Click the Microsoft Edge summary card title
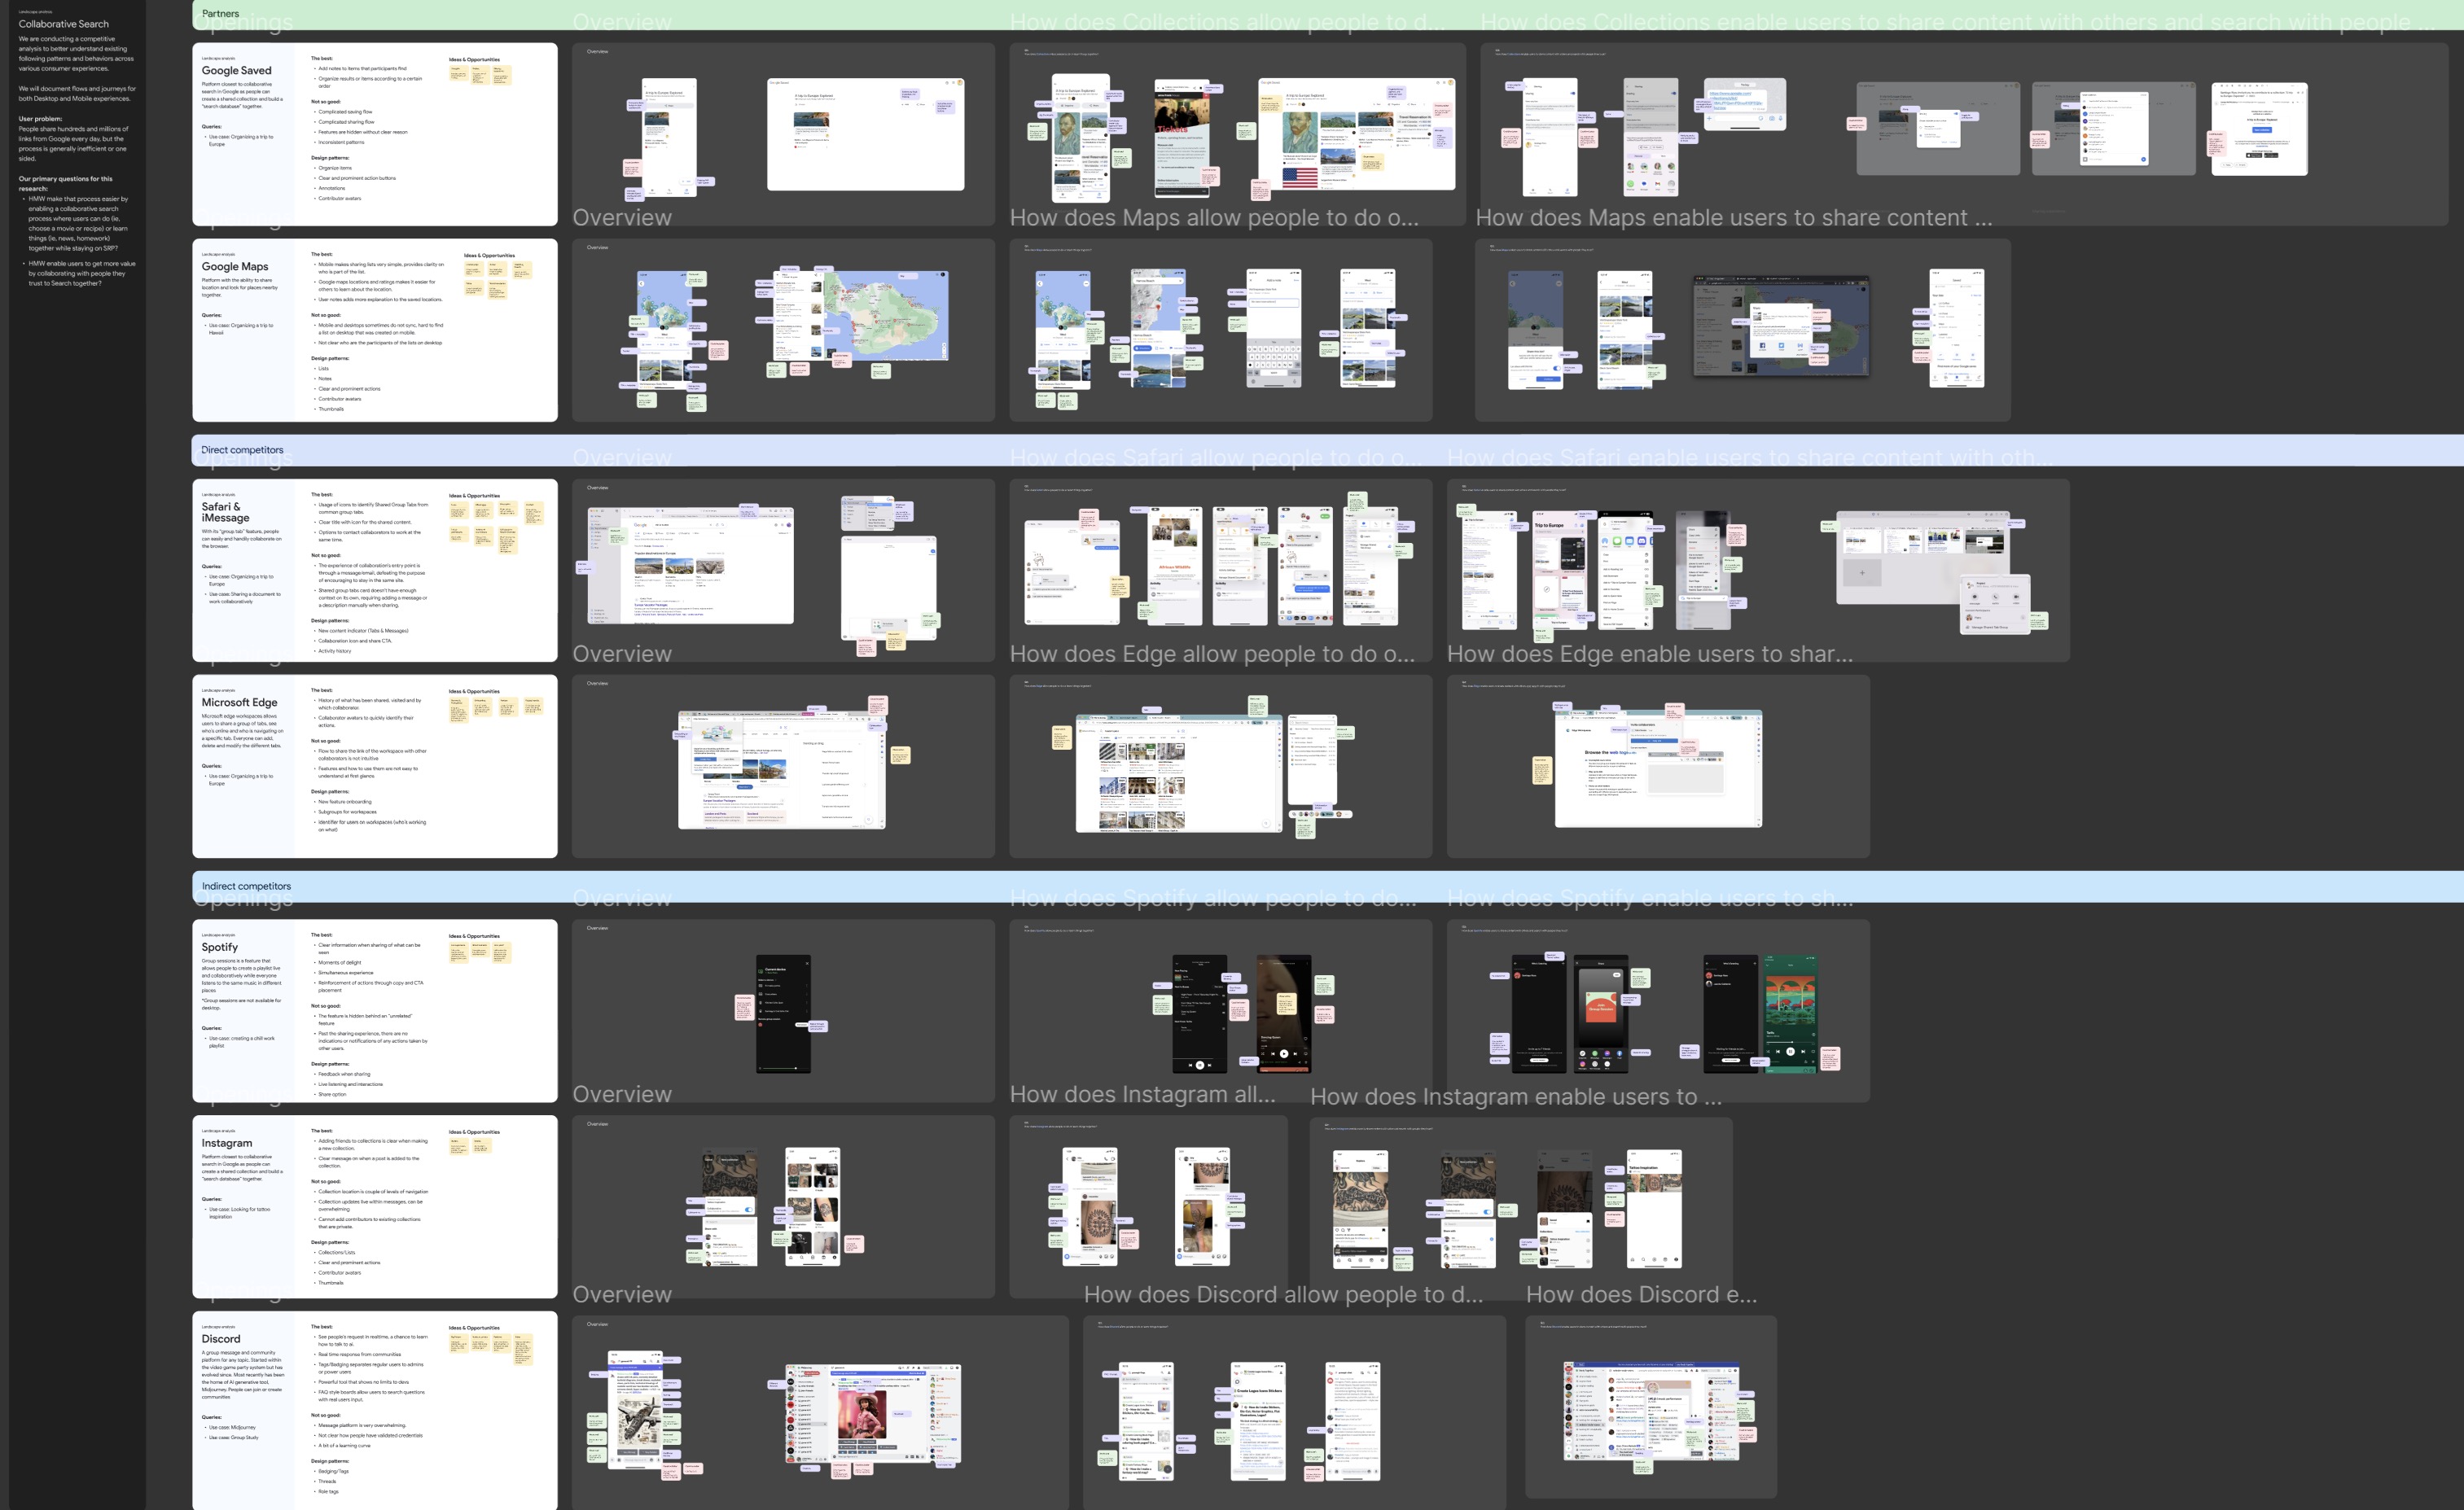This screenshot has height=1510, width=2464. tap(239, 703)
